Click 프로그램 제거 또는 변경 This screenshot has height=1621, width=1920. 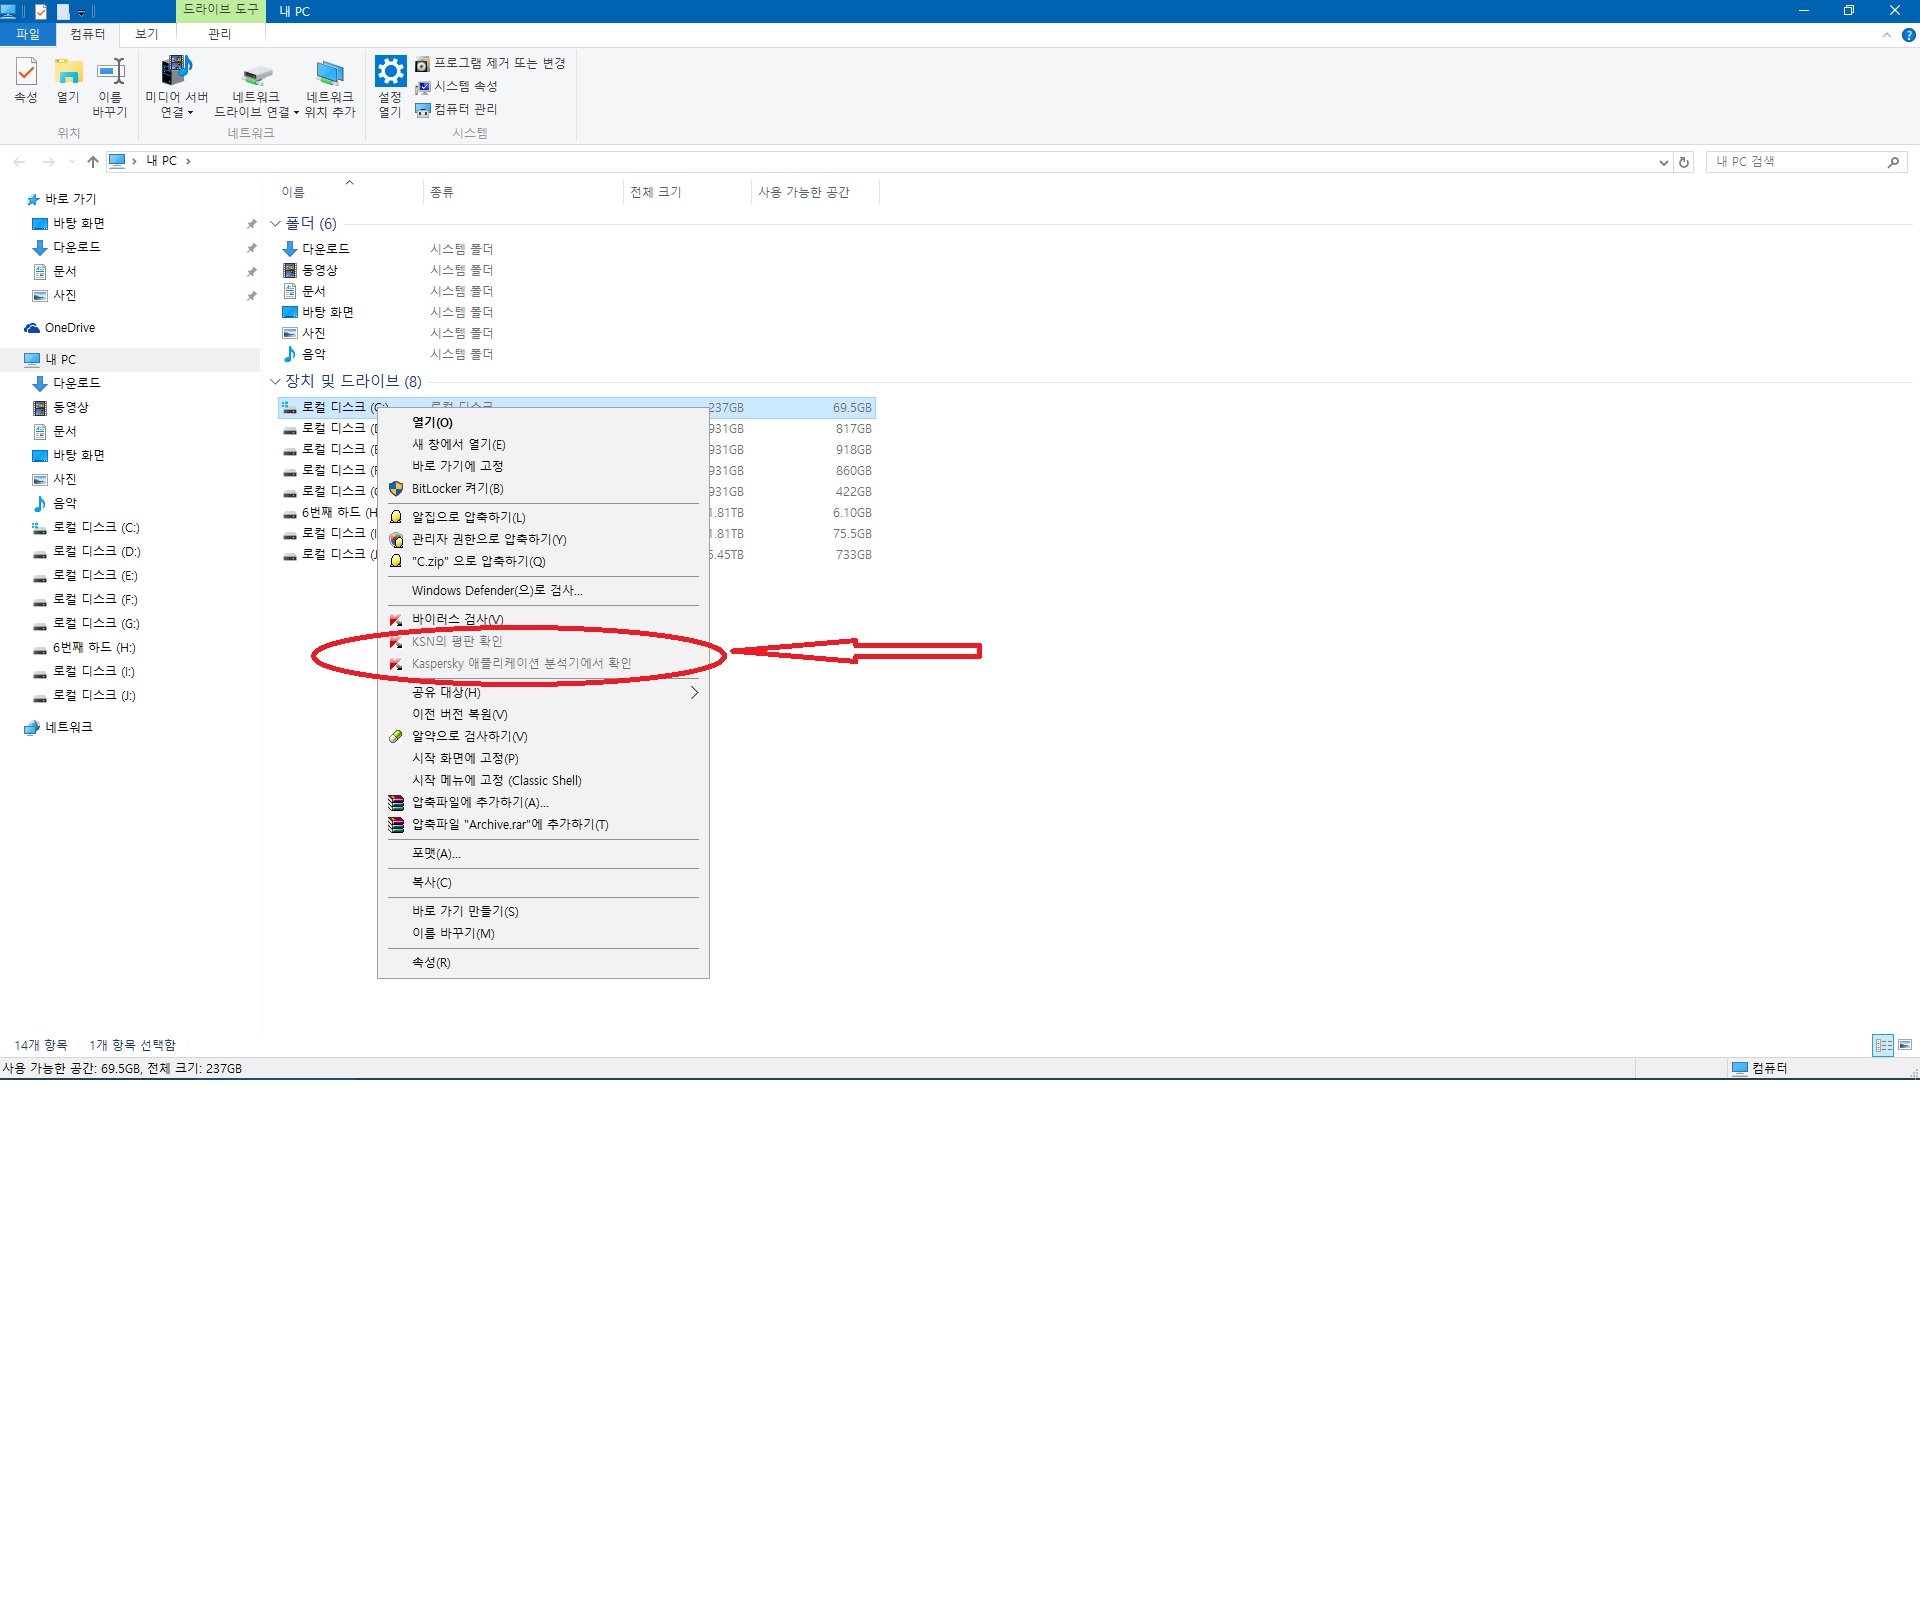(491, 64)
